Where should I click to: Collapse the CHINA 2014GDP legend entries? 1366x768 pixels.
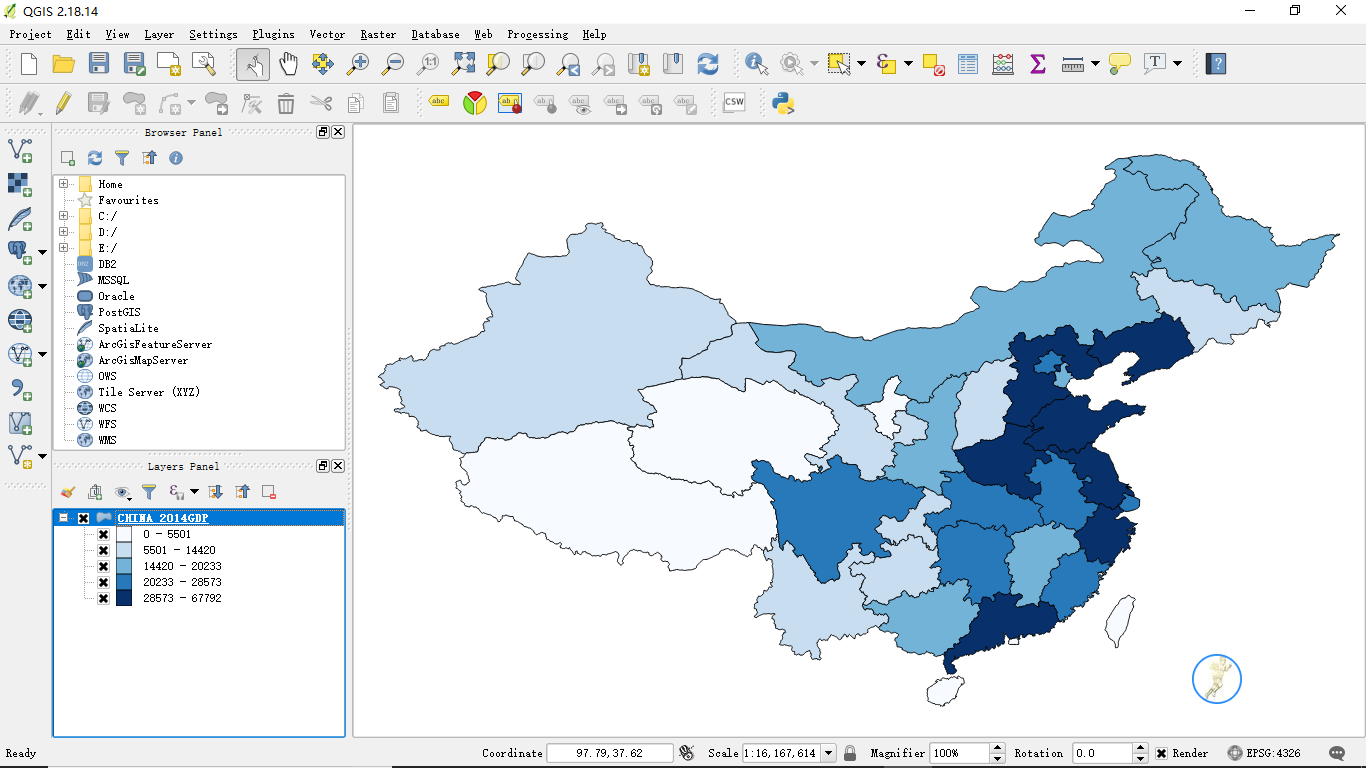tap(62, 518)
